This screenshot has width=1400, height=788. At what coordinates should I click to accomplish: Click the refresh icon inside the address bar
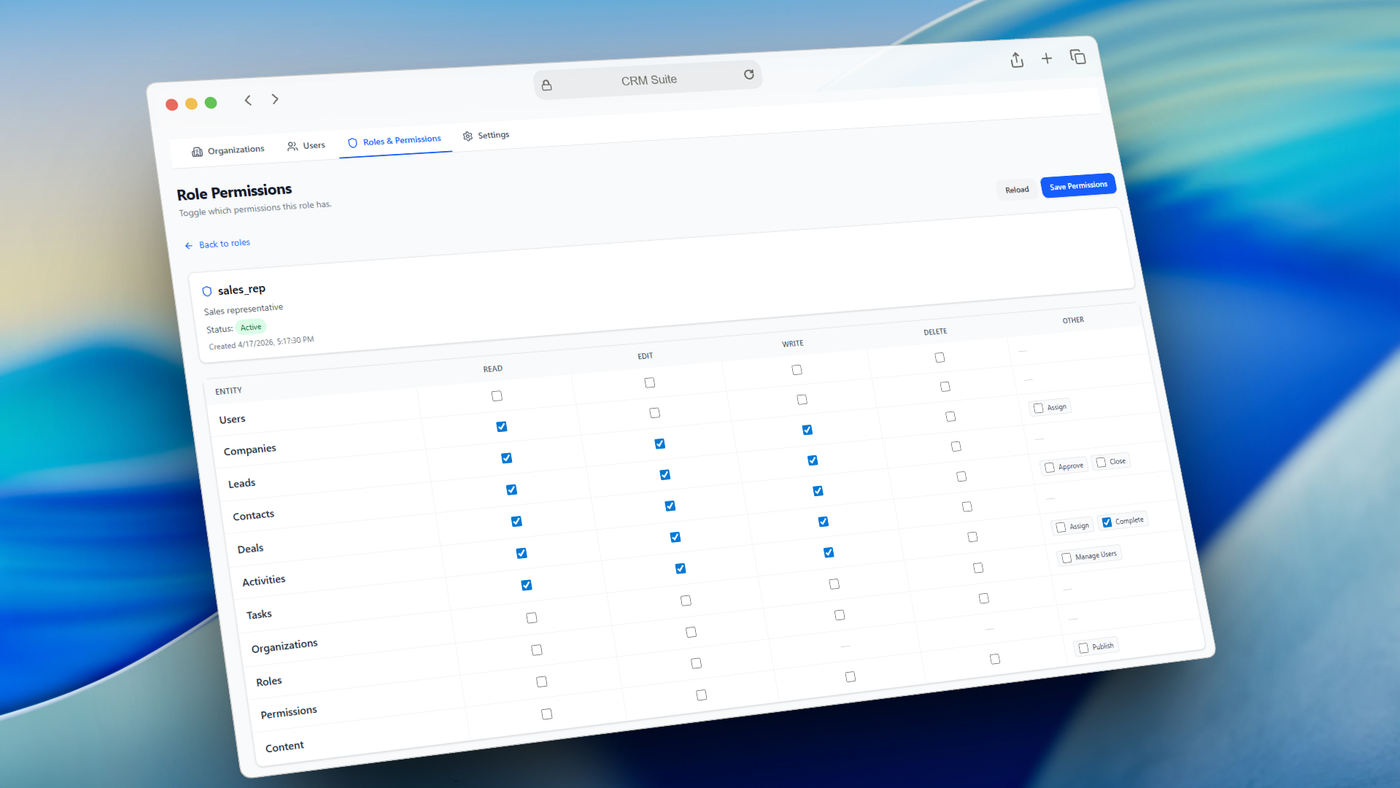click(749, 74)
